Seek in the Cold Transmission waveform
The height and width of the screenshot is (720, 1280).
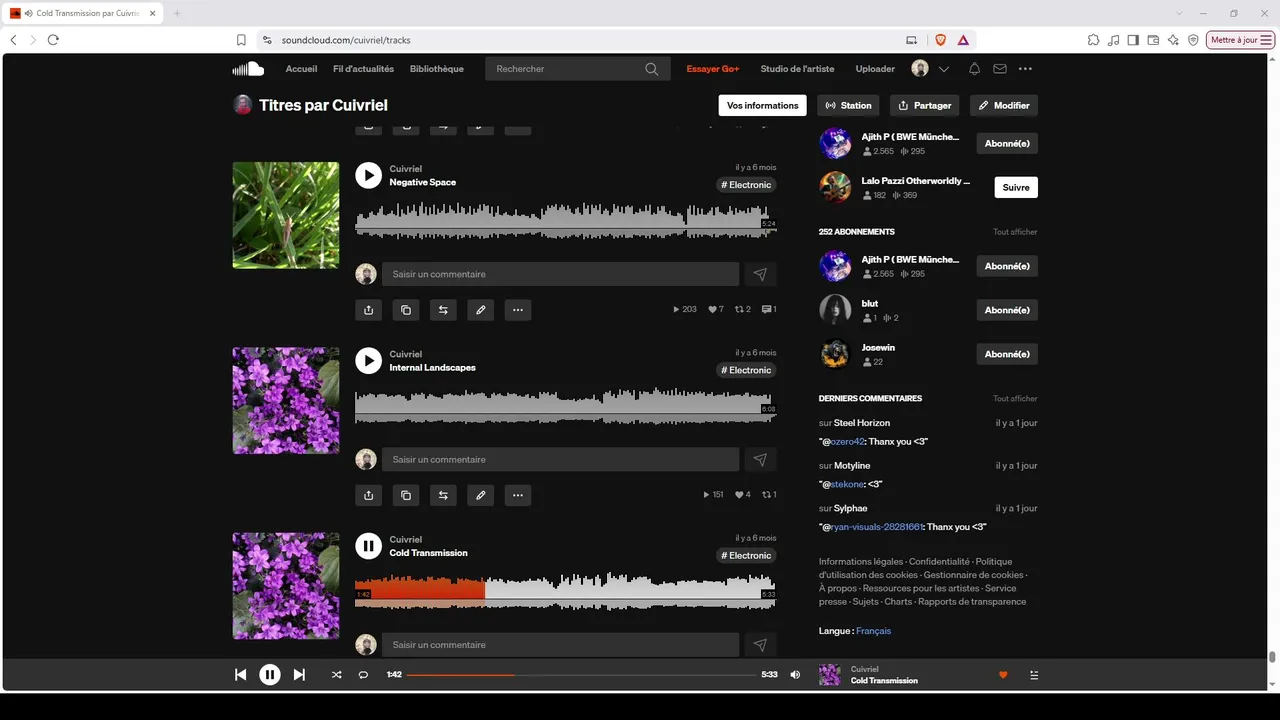pos(565,590)
